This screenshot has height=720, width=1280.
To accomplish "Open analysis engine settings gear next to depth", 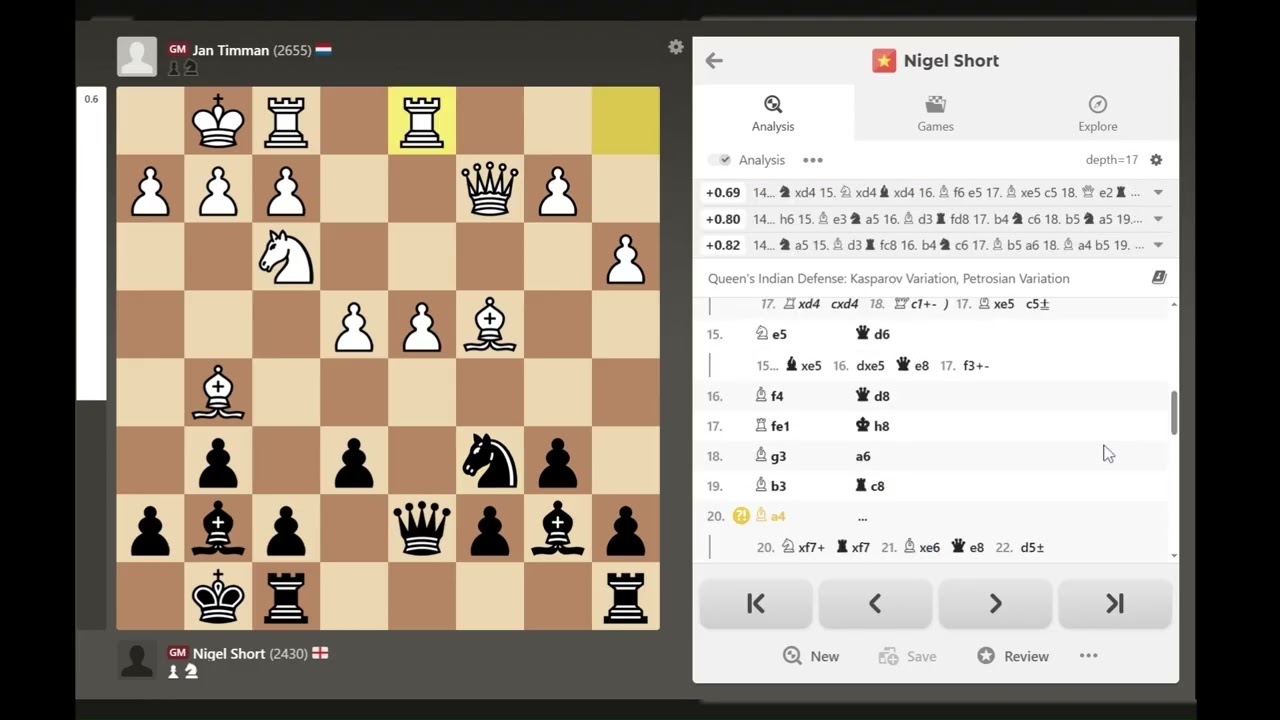I will (1156, 160).
